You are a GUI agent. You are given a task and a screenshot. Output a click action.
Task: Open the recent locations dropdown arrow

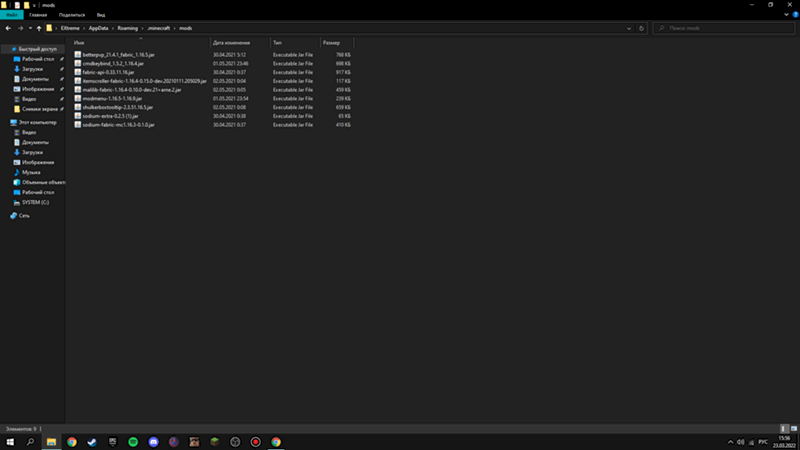pyautogui.click(x=28, y=28)
